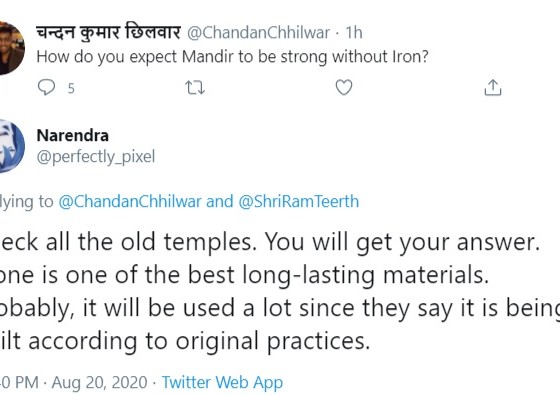Image resolution: width=560 pixels, height=395 pixels.
Task: Open Chandan Chhilwar's profile picture
Action: 11,48
